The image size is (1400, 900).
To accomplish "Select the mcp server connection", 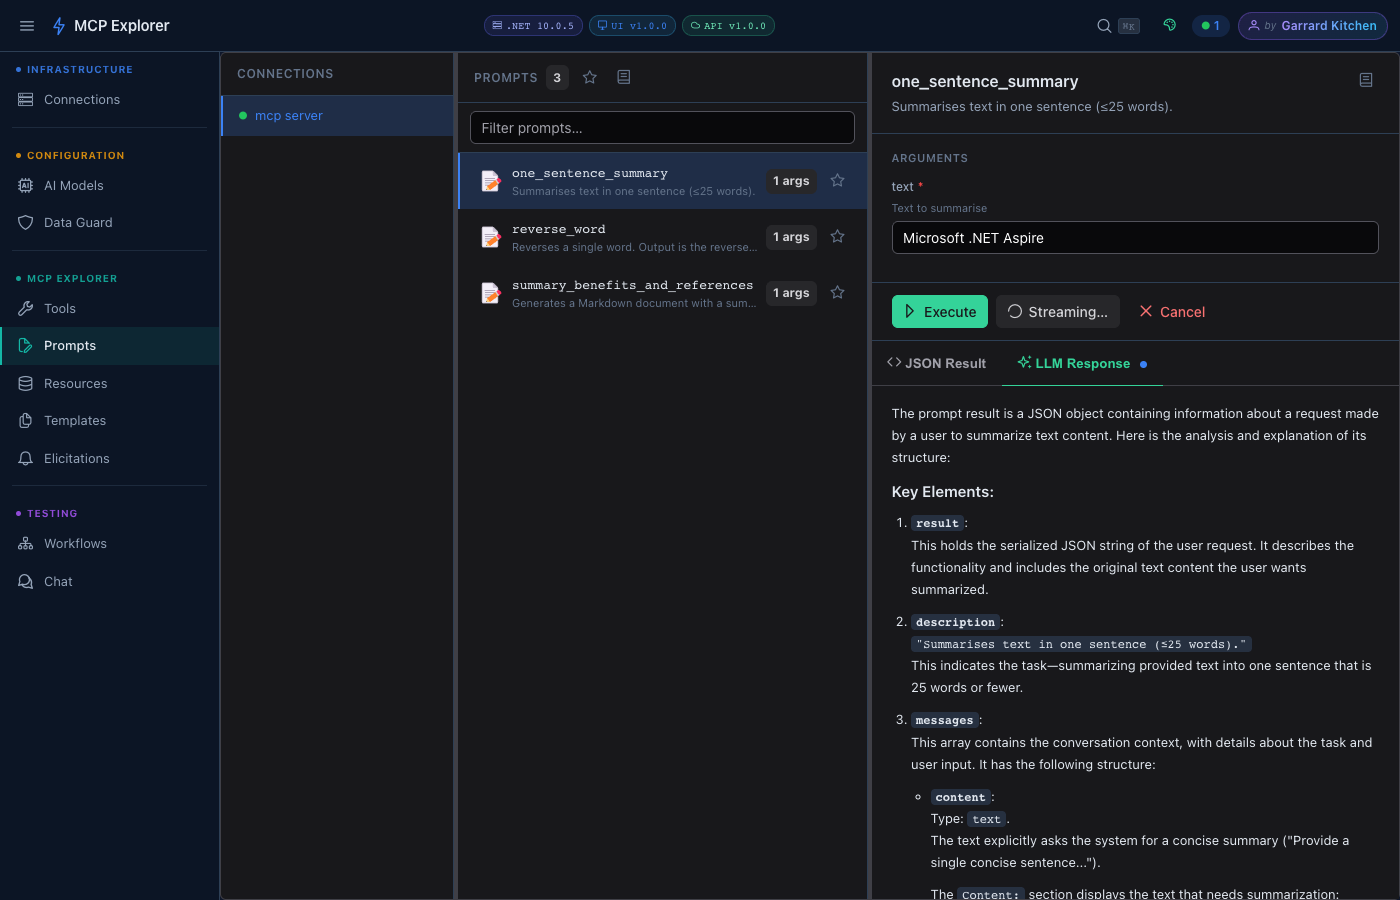I will (289, 116).
